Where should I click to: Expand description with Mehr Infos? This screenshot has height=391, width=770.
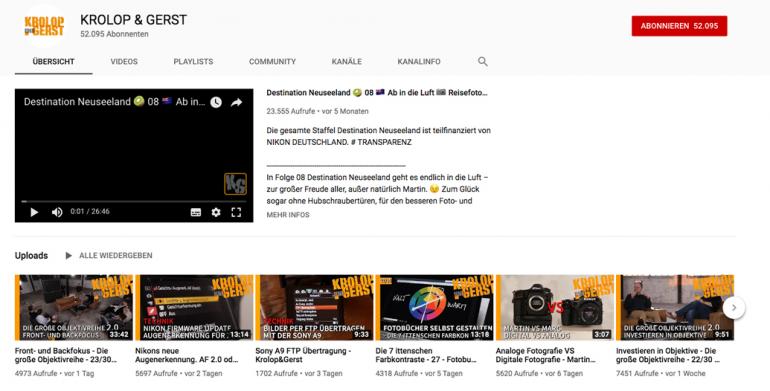point(288,215)
